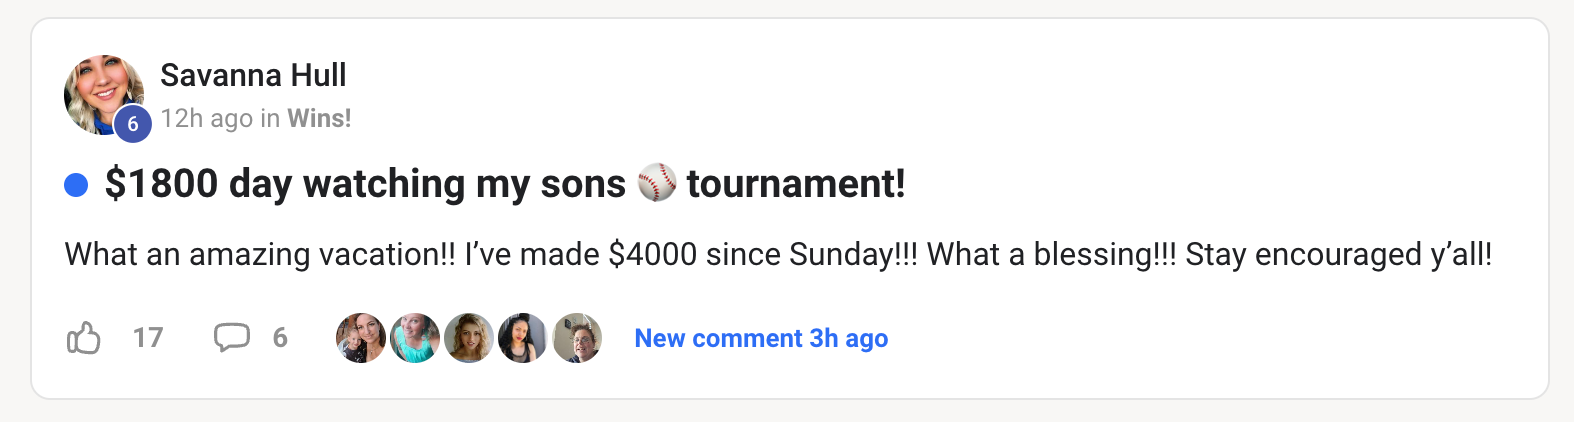Go to the Wins! category
The height and width of the screenshot is (422, 1574).
tap(319, 118)
